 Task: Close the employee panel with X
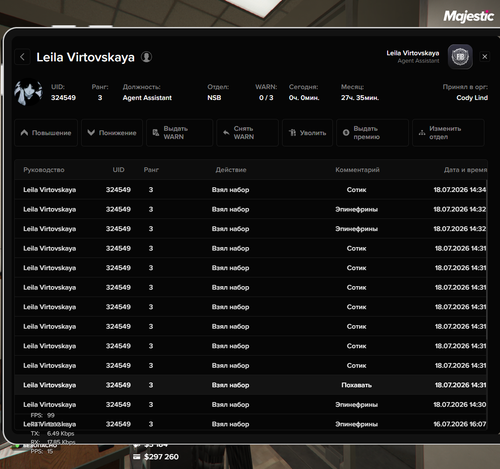(x=485, y=57)
